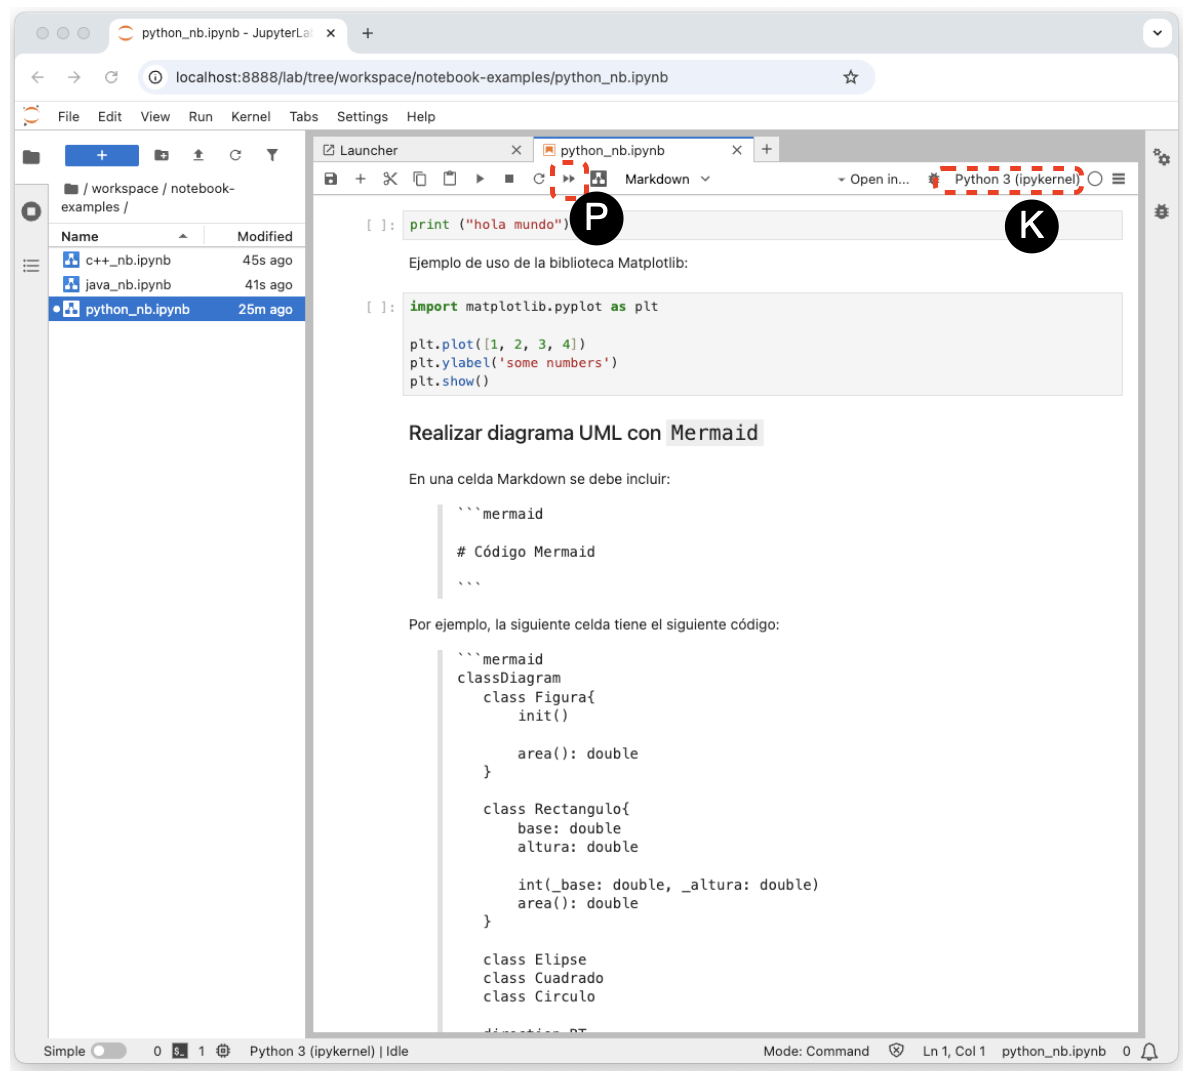Open the Edit menu

[109, 116]
